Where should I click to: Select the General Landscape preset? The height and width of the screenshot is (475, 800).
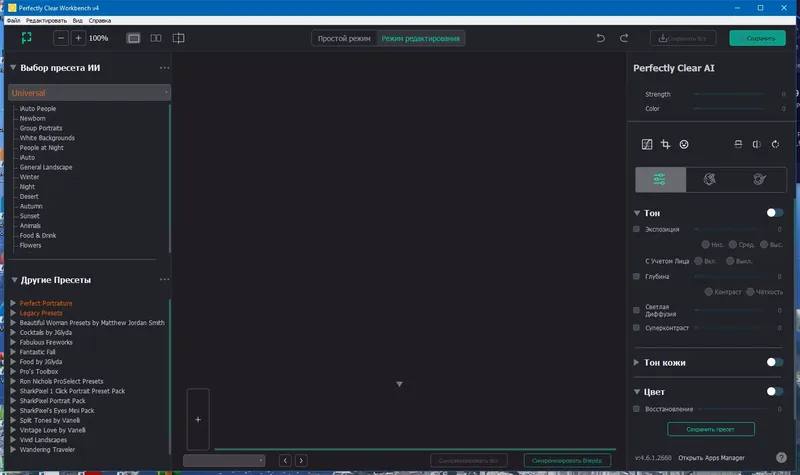(x=46, y=167)
